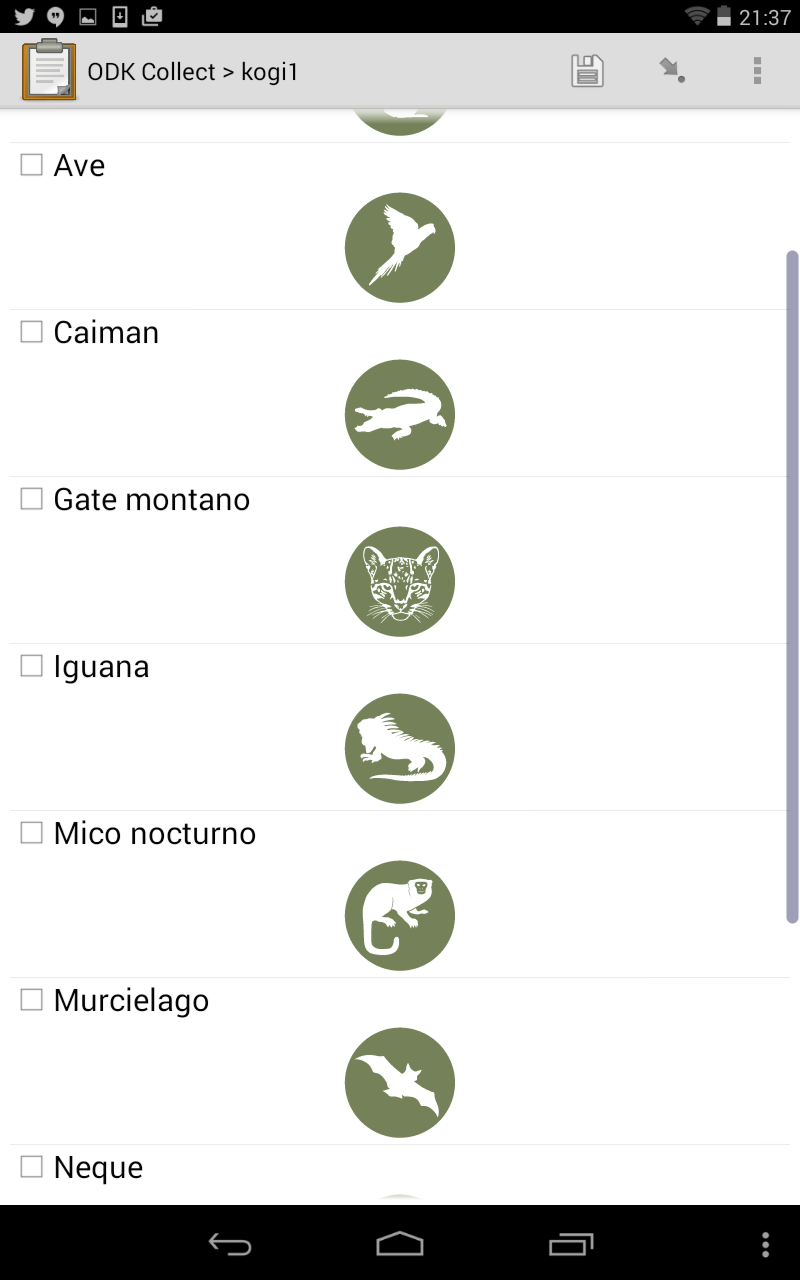Tap the iguana silhouette image

(x=400, y=749)
